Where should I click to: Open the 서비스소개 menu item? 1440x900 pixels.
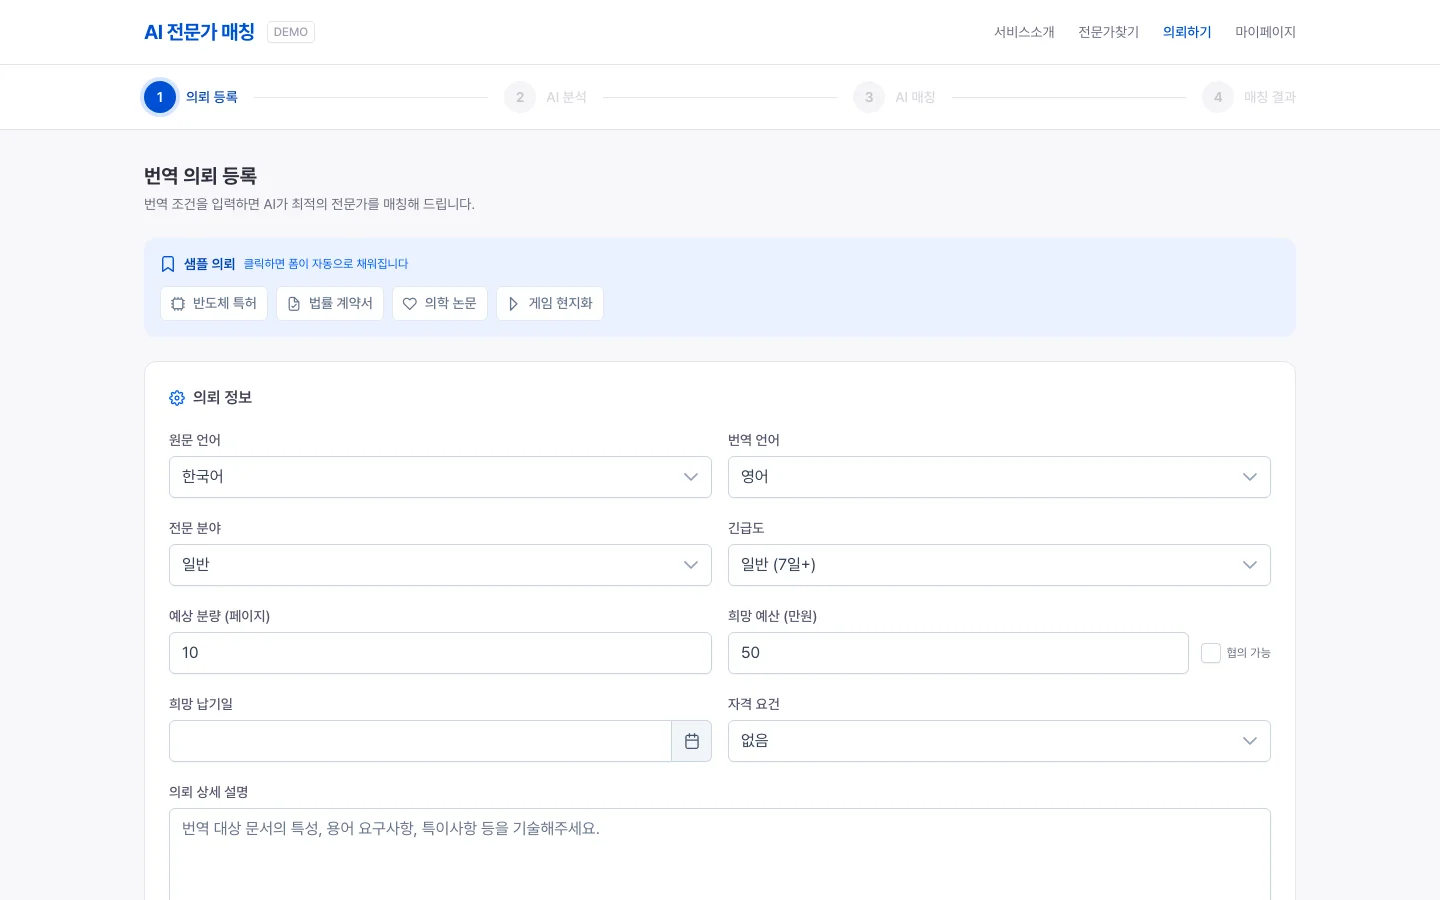tap(1024, 32)
